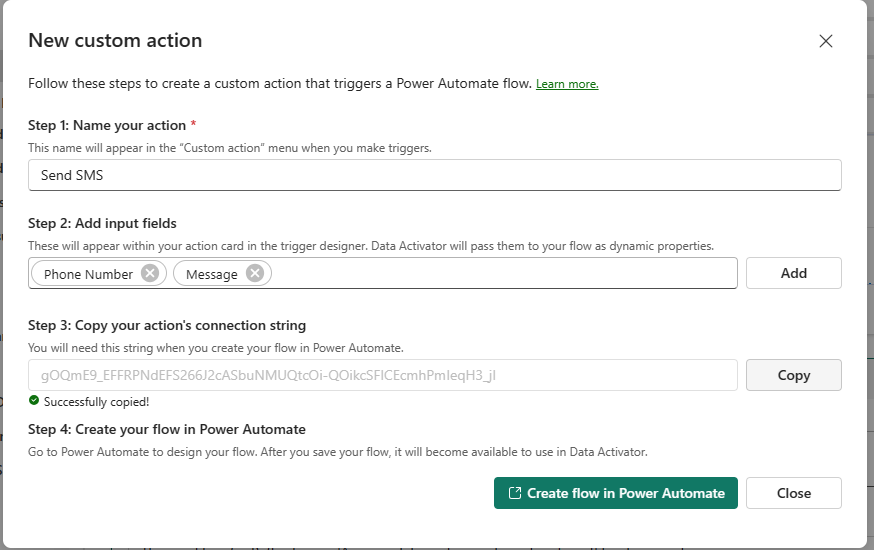Screen dimensions: 874x550
Task: Add a new input field with Add button
Action: click(x=794, y=273)
